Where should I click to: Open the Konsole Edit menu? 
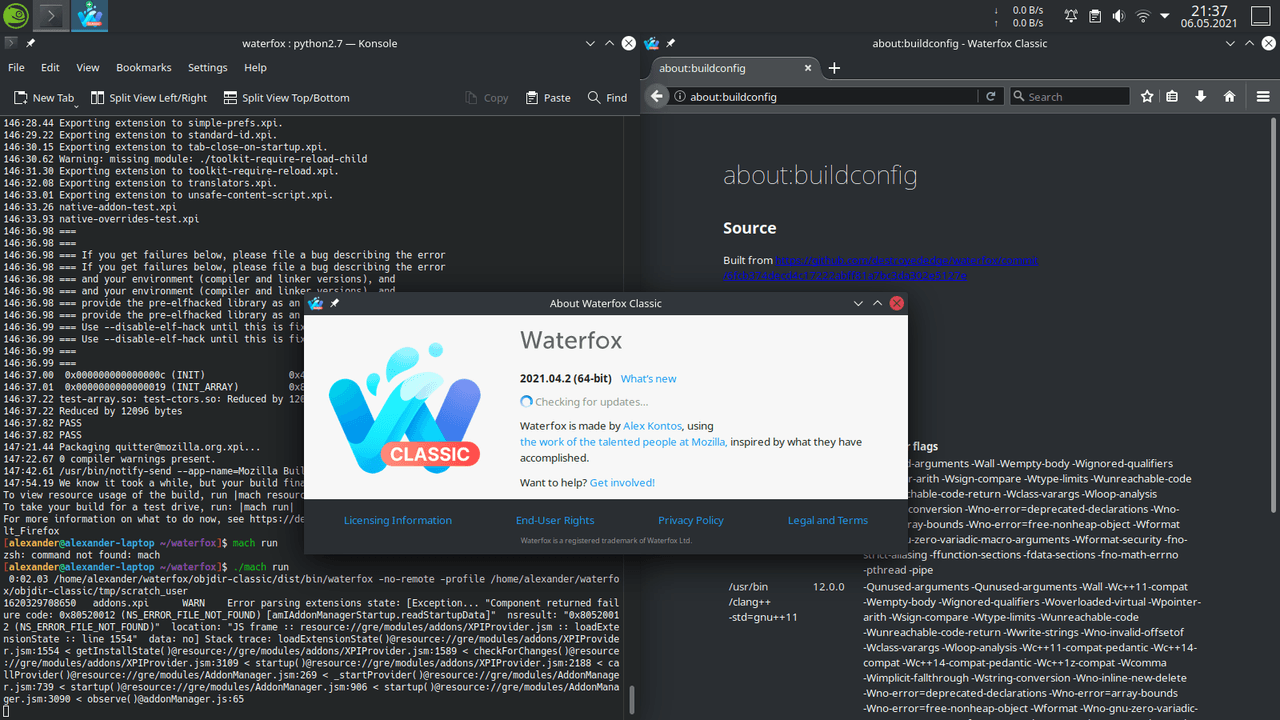click(x=50, y=67)
